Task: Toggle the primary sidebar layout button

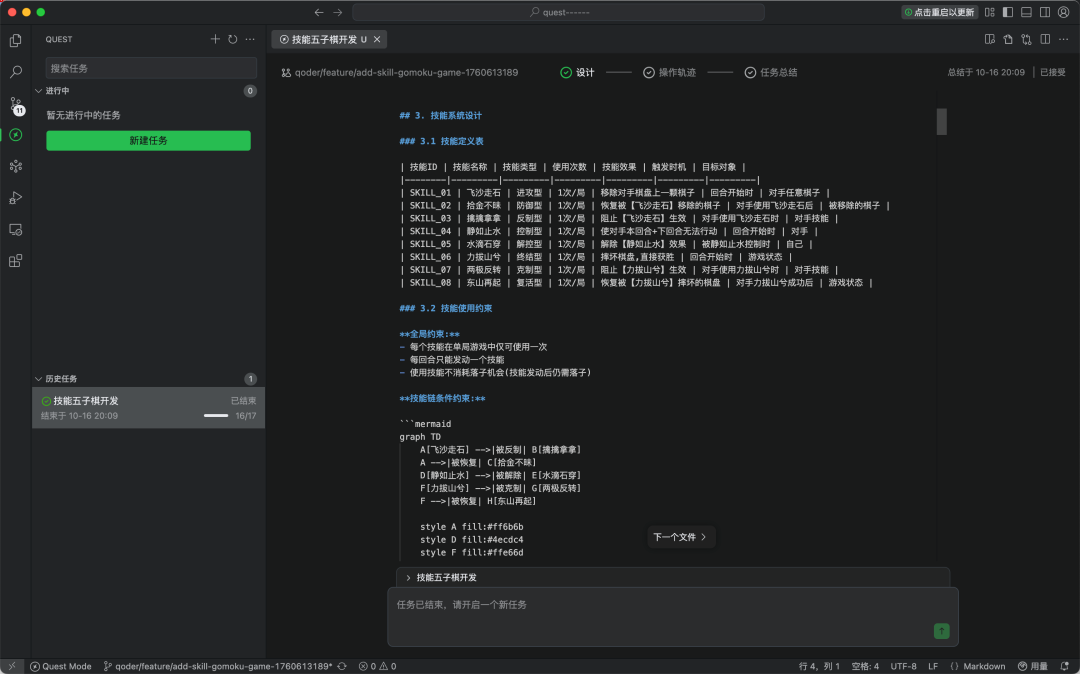Action: click(1007, 12)
